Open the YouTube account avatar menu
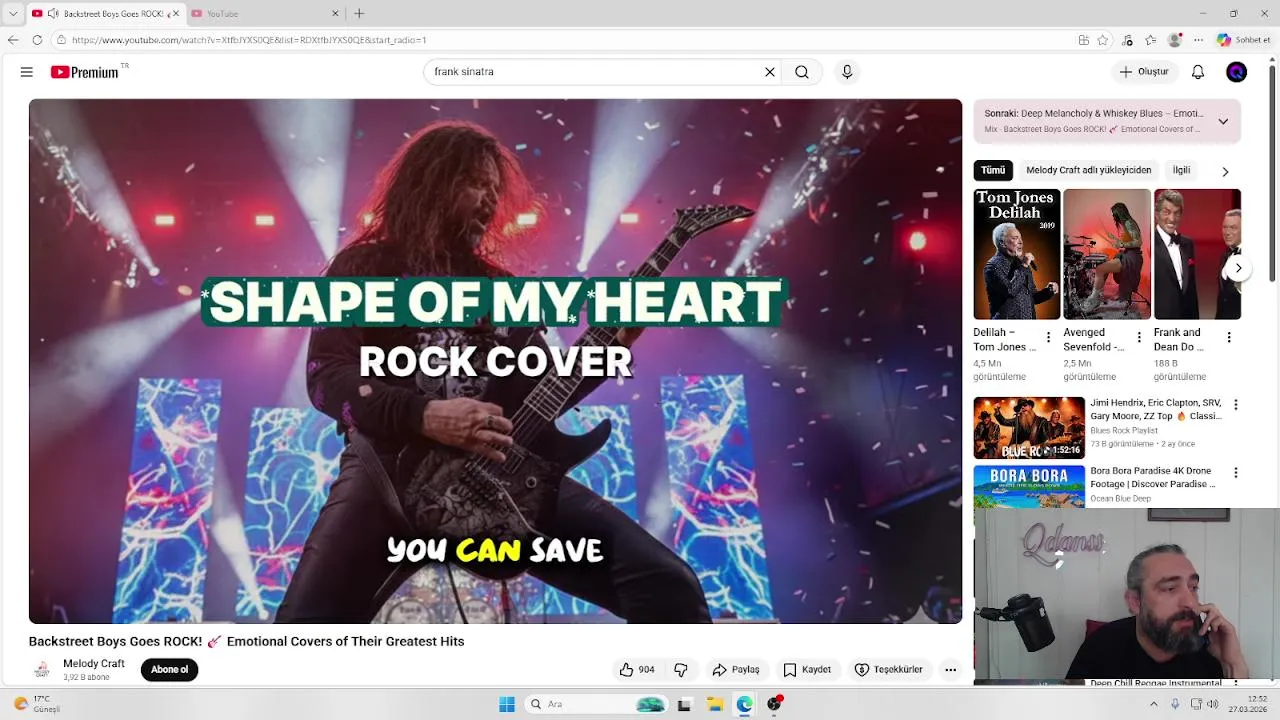 (x=1237, y=72)
